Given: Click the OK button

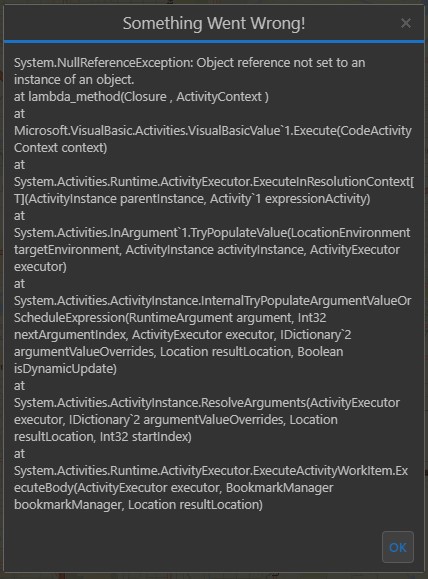Looking at the screenshot, I should point(398,547).
